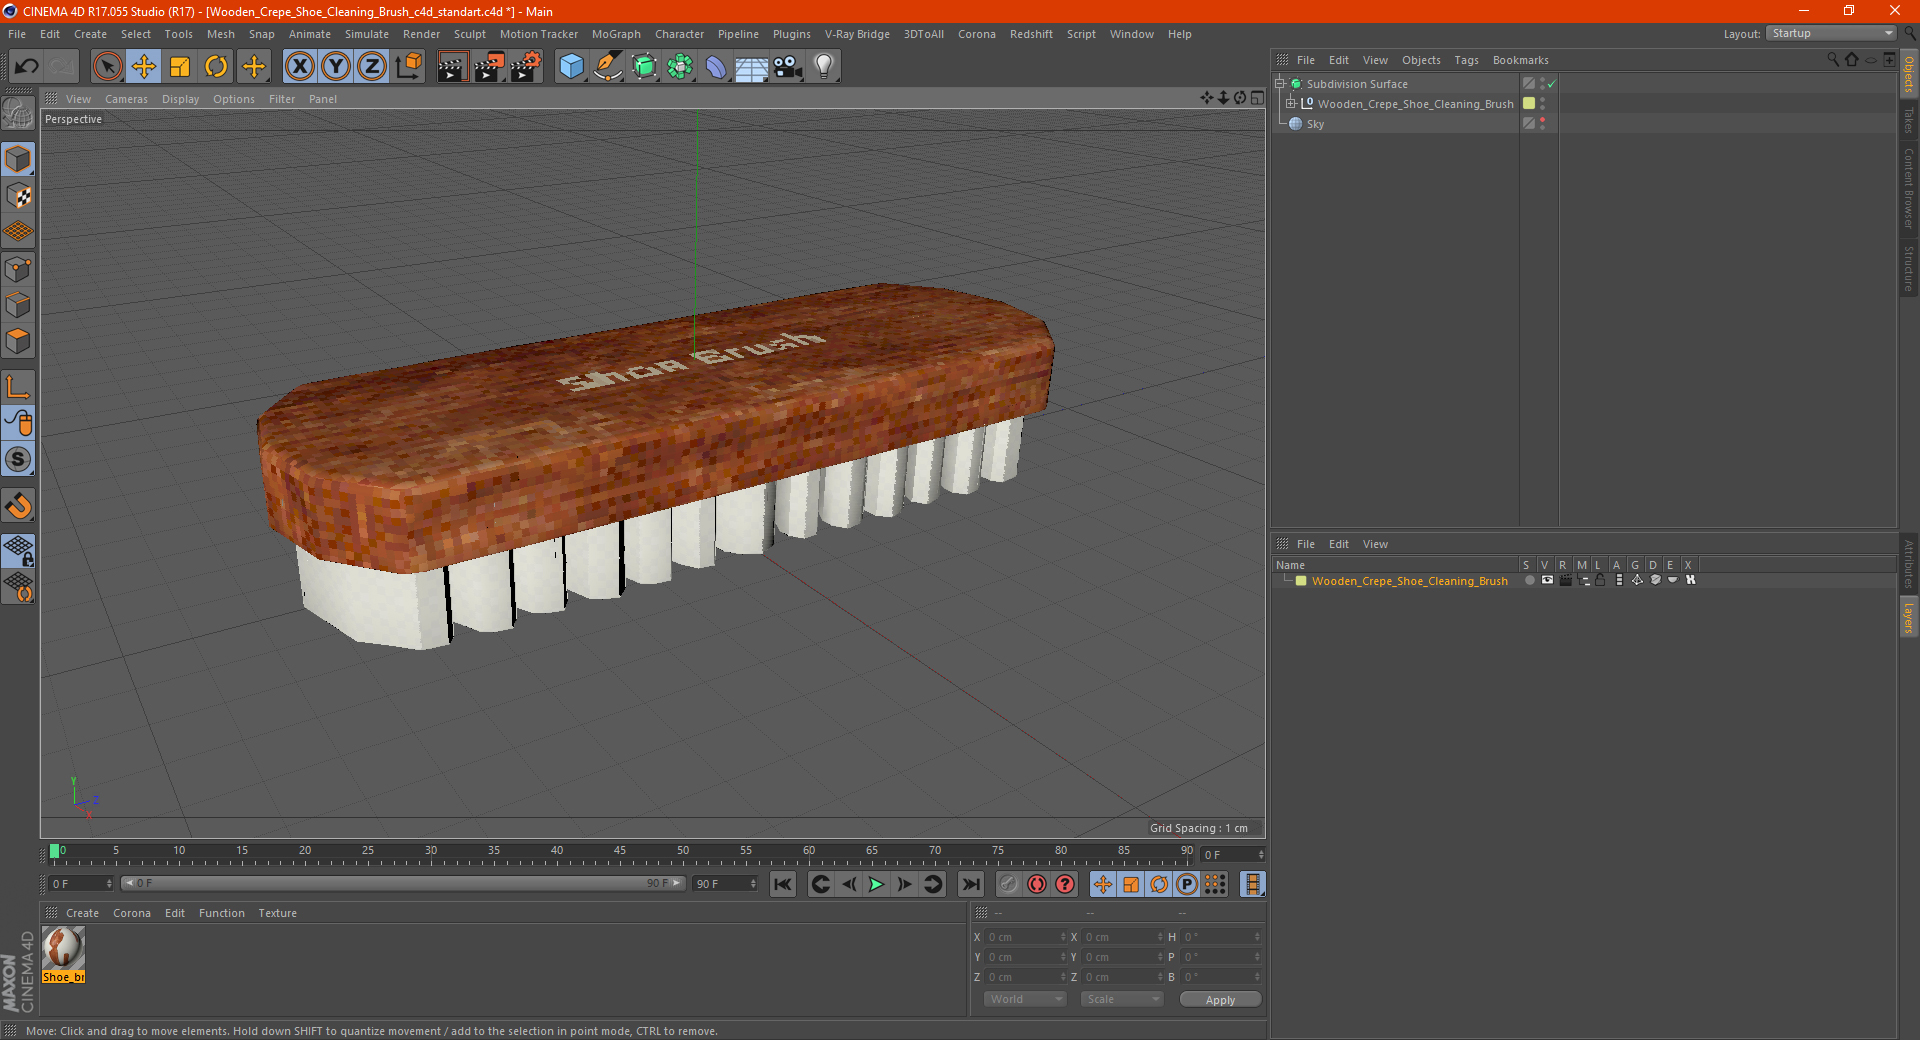Activate the Rotate tool
This screenshot has width=1920, height=1040.
[216, 67]
